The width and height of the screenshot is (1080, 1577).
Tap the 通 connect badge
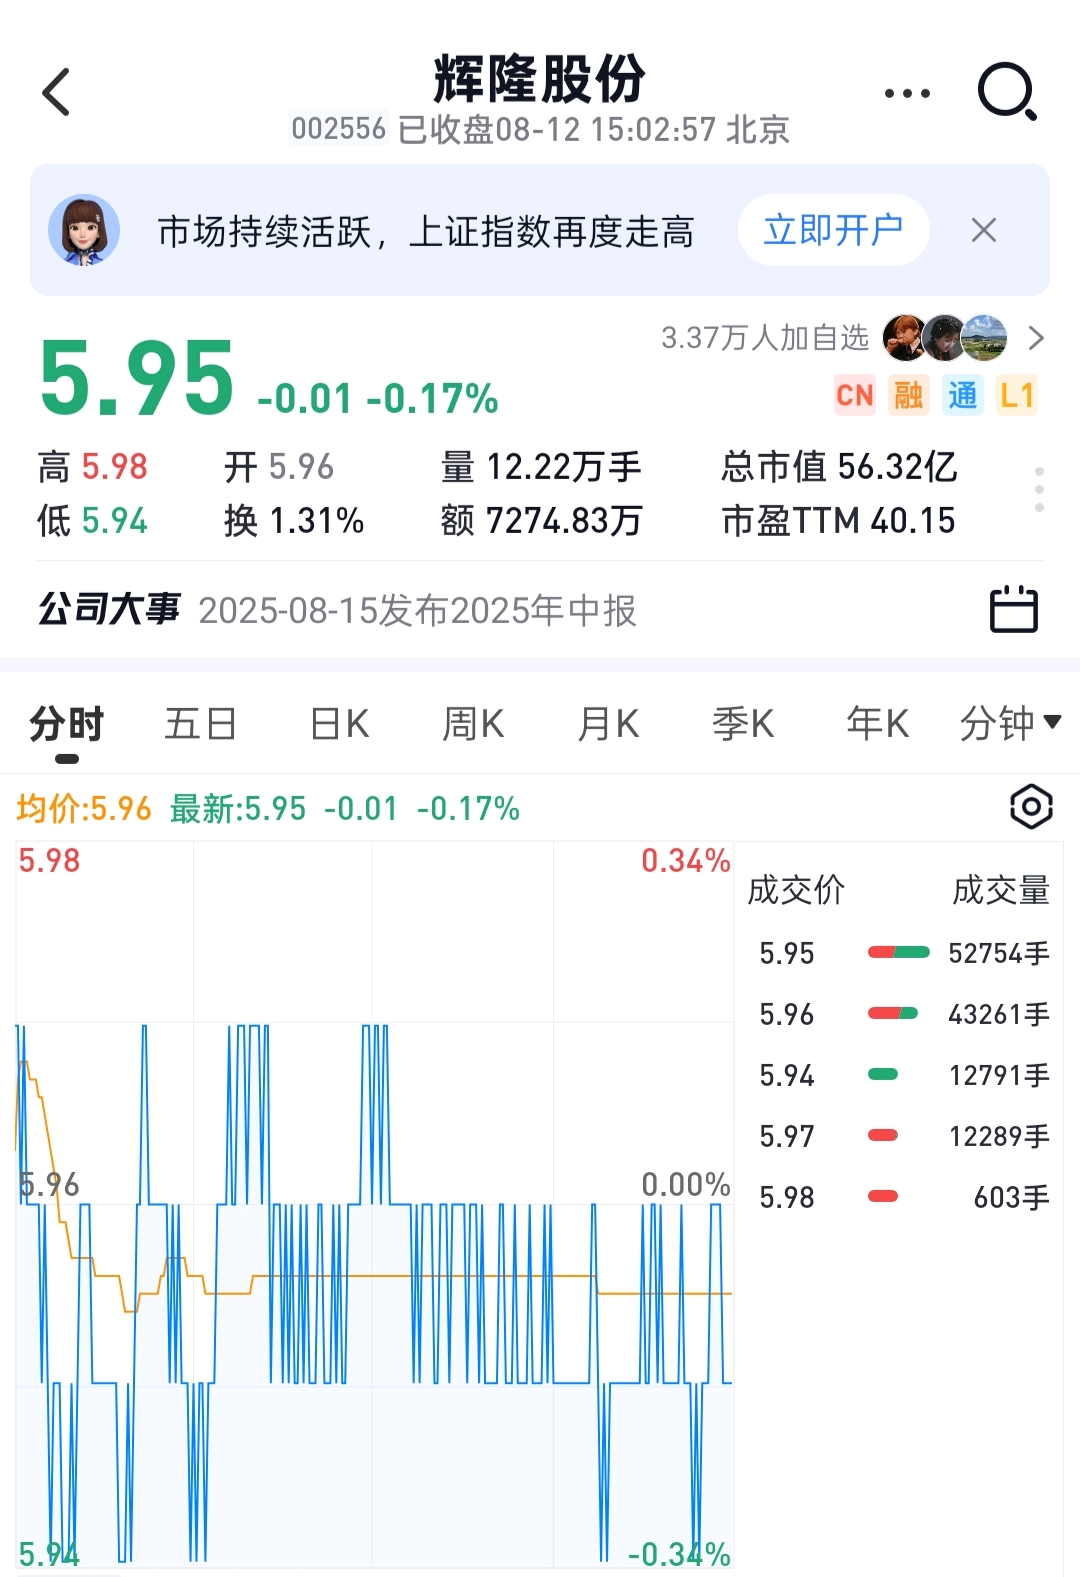click(963, 395)
